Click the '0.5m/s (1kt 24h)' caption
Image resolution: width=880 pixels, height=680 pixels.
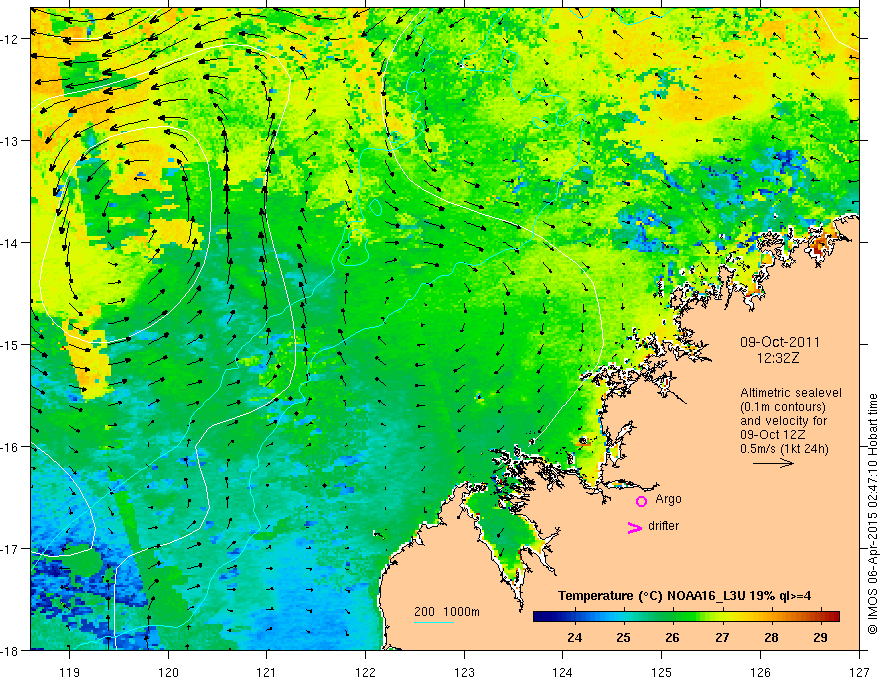tap(784, 449)
